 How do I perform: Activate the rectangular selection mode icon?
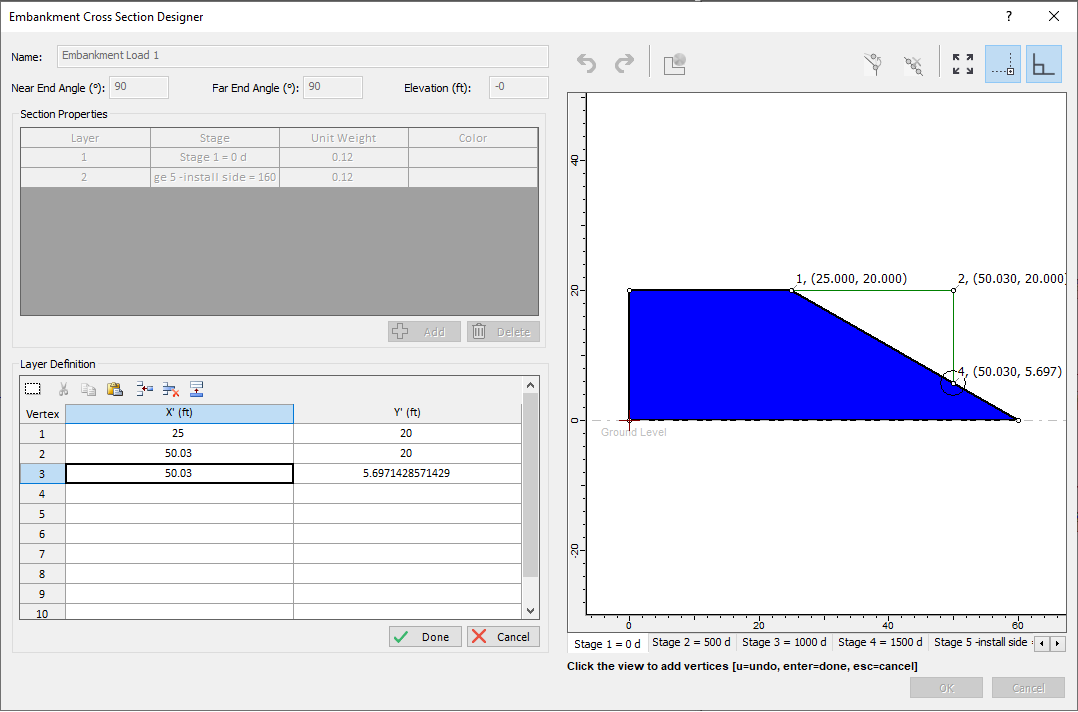click(x=32, y=388)
